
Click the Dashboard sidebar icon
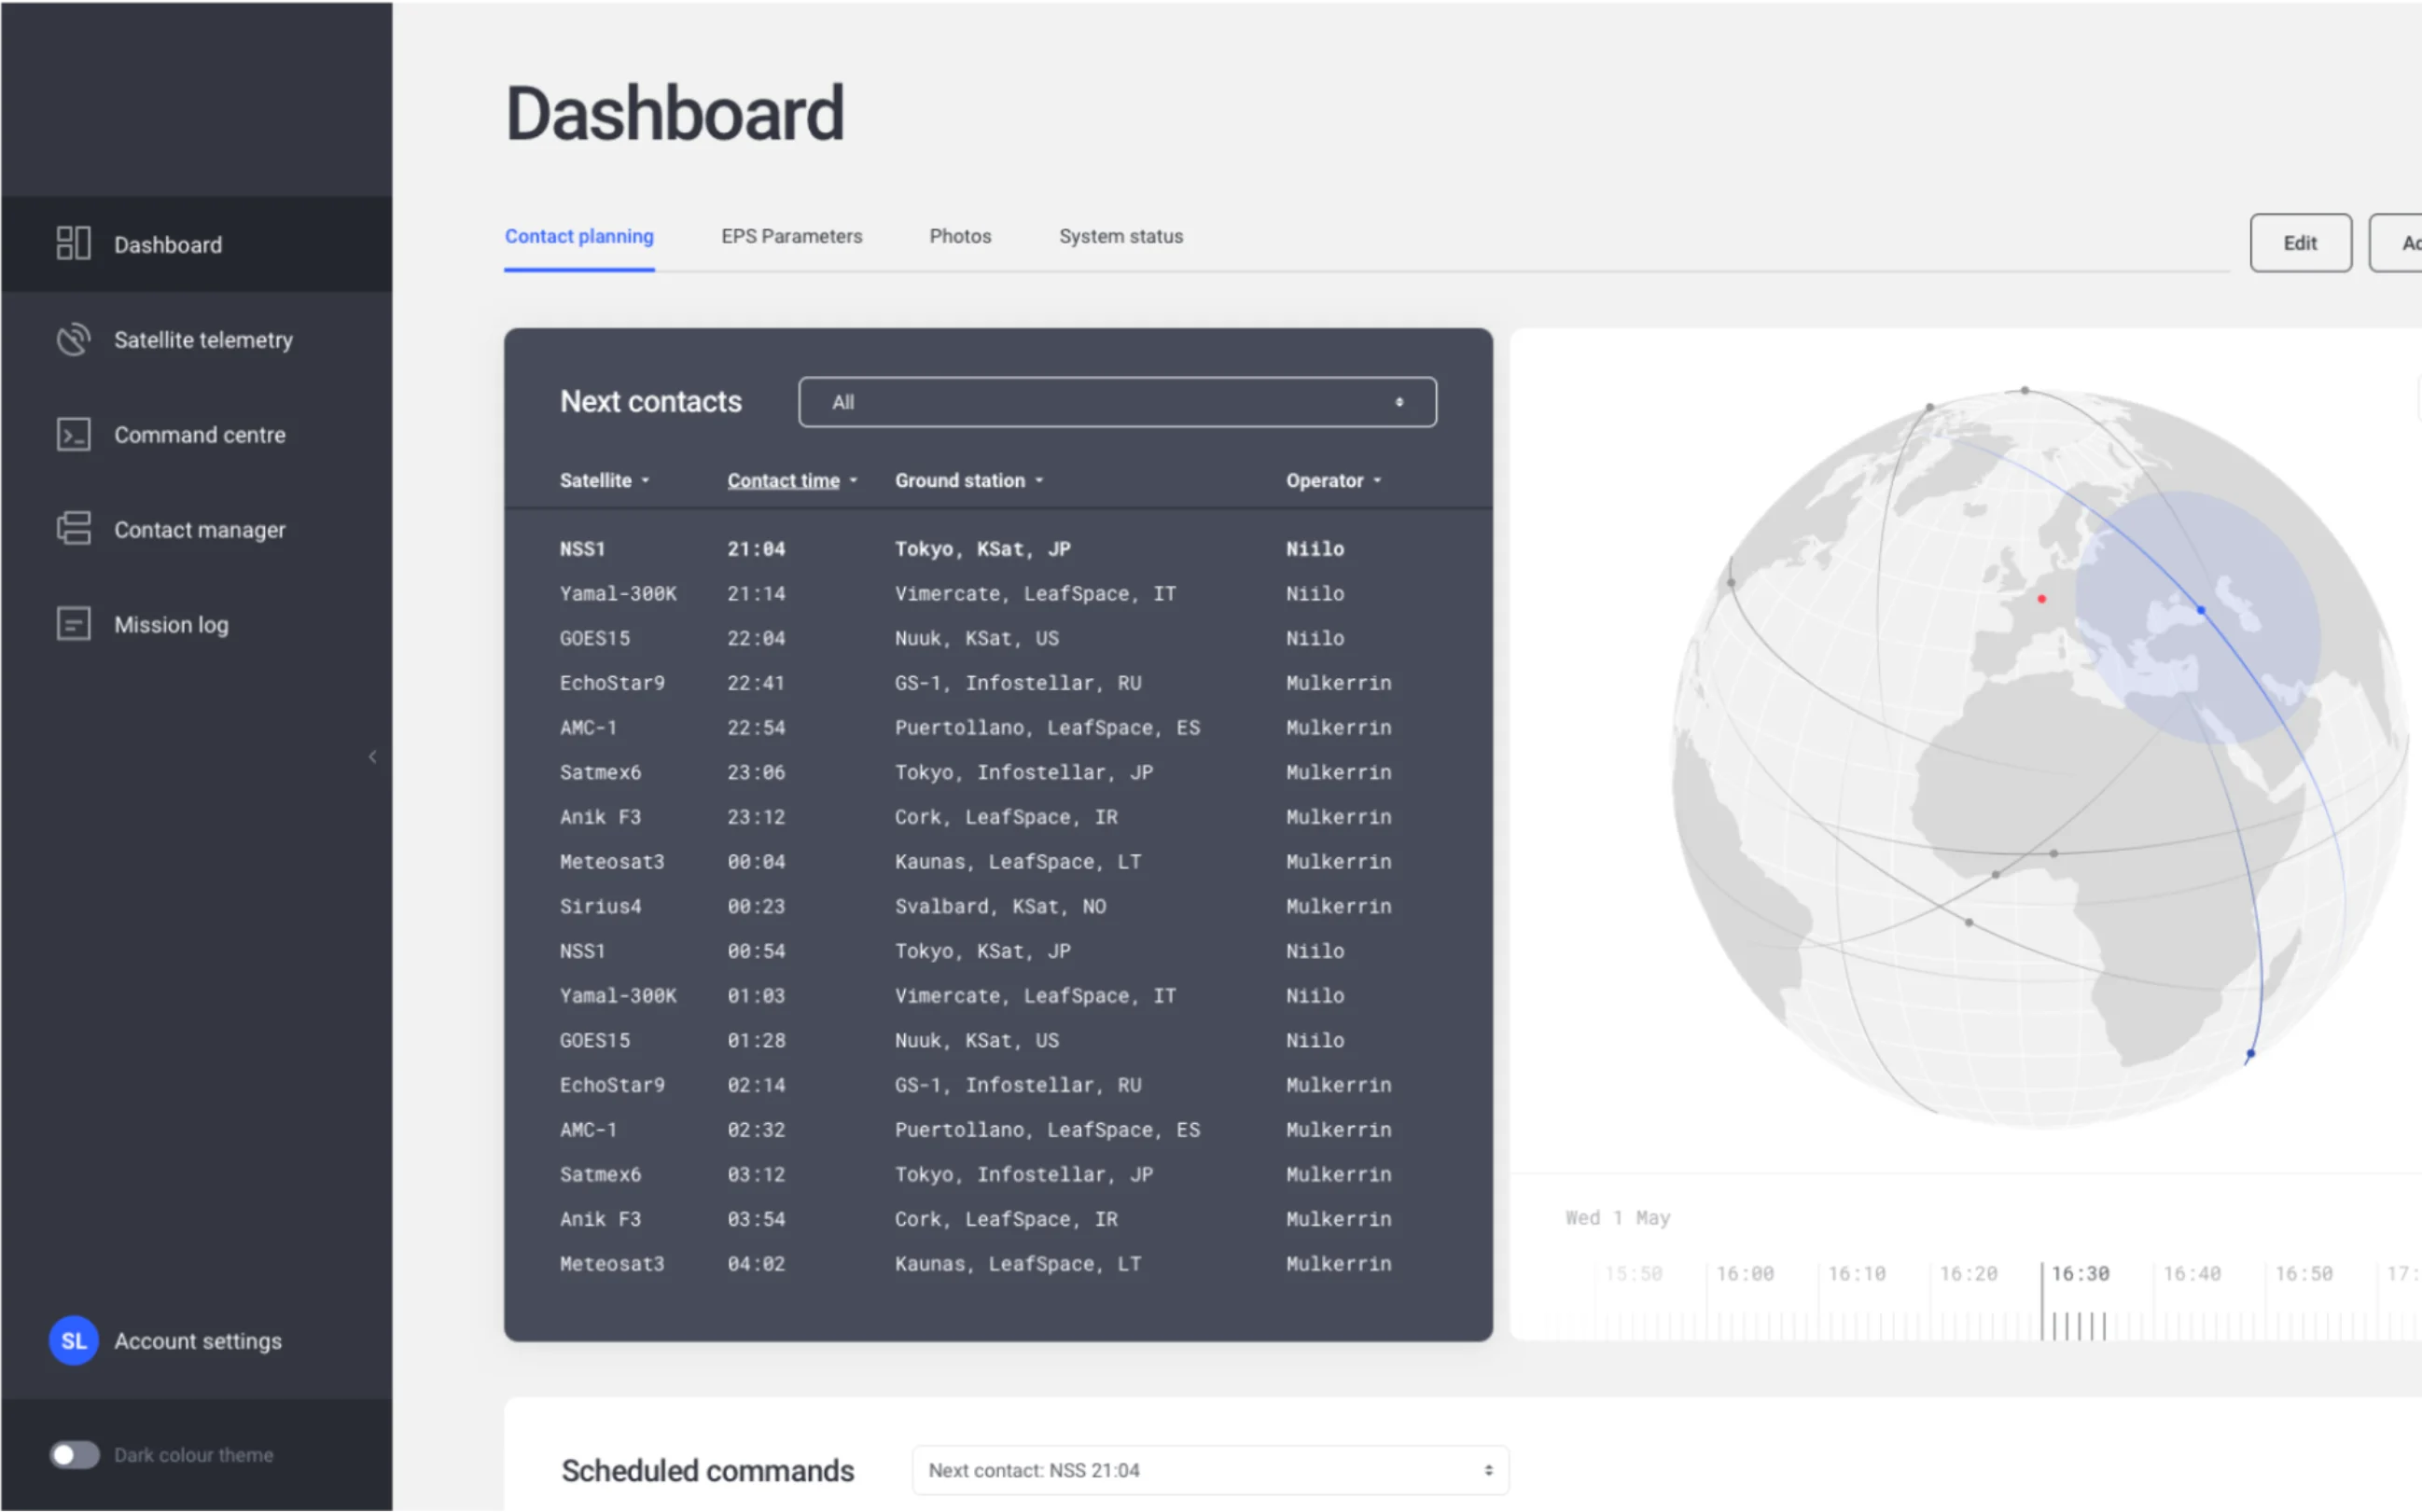(72, 243)
